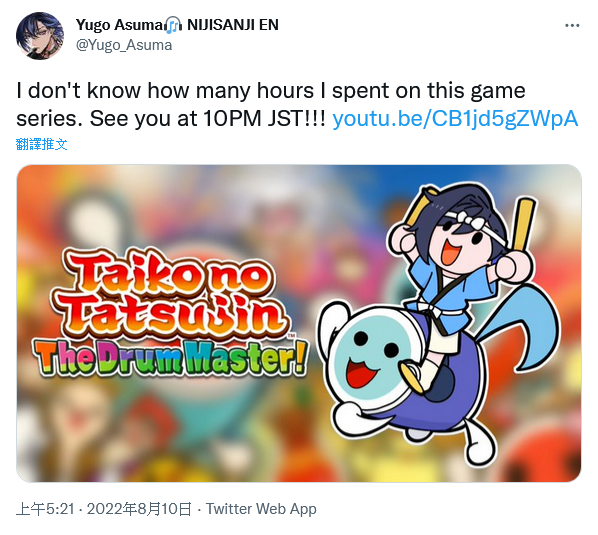Open the youtu.be/CB1jd5gZWpA link
598x535 pixels.
(455, 119)
